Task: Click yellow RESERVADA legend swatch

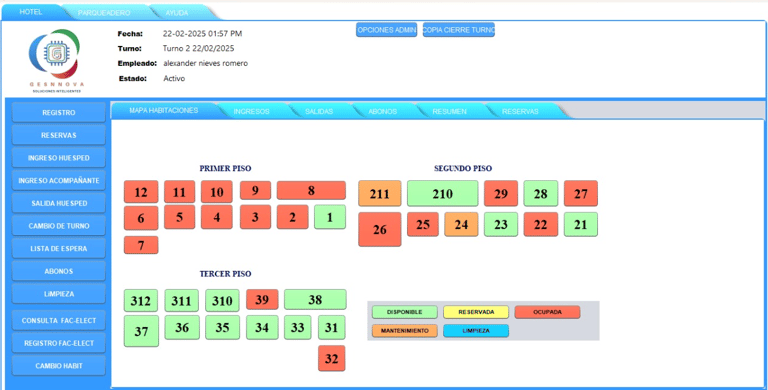Action: 476,312
